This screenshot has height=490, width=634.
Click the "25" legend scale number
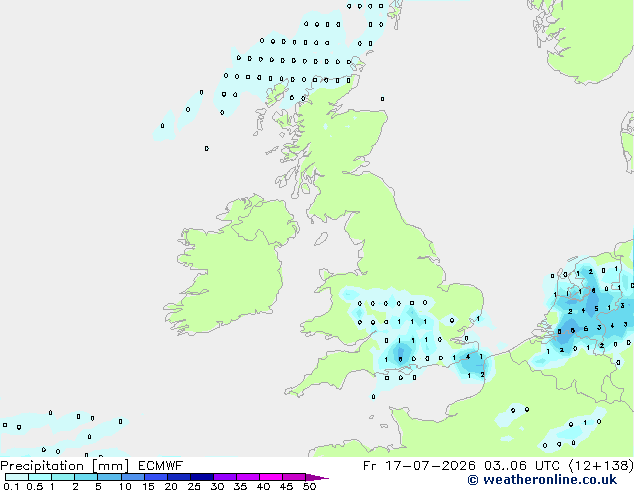pos(194,486)
